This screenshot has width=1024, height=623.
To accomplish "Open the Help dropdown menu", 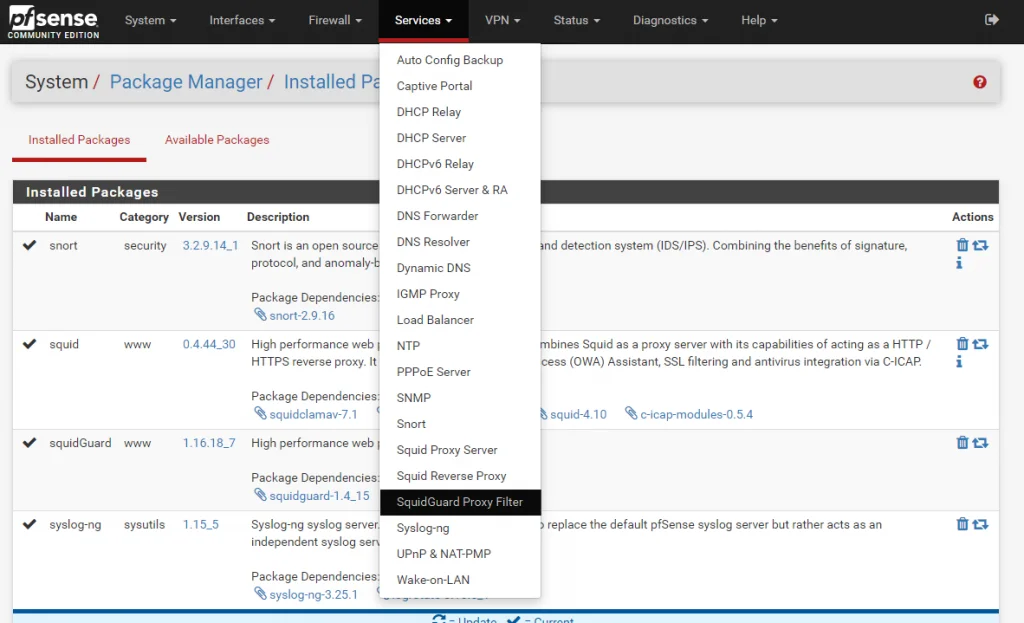I will (x=759, y=20).
